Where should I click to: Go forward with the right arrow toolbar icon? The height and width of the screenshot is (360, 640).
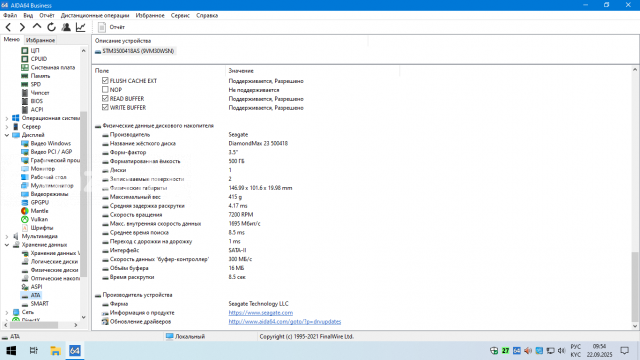[x=22, y=27]
